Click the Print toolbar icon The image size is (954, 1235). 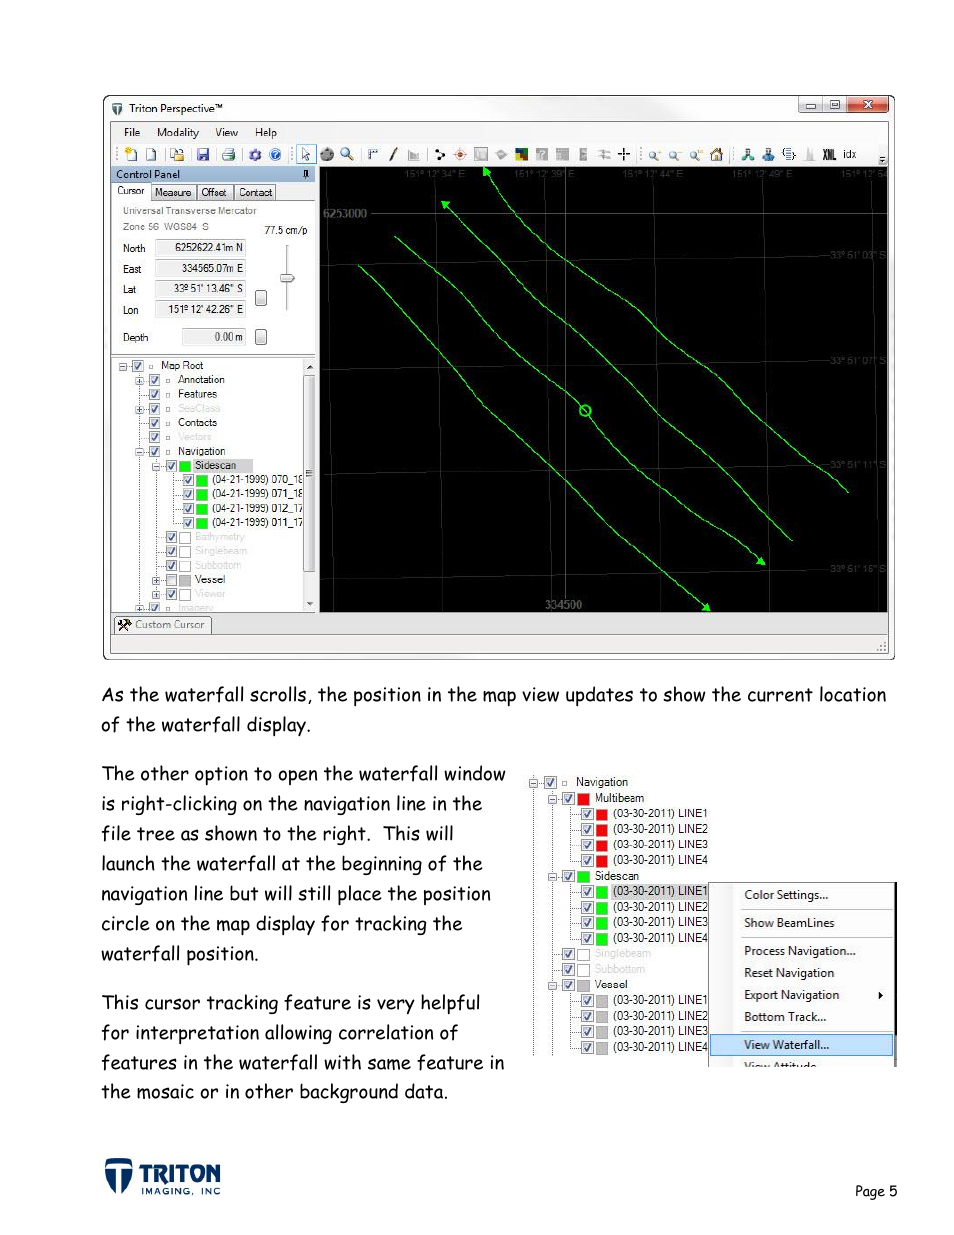pos(228,154)
